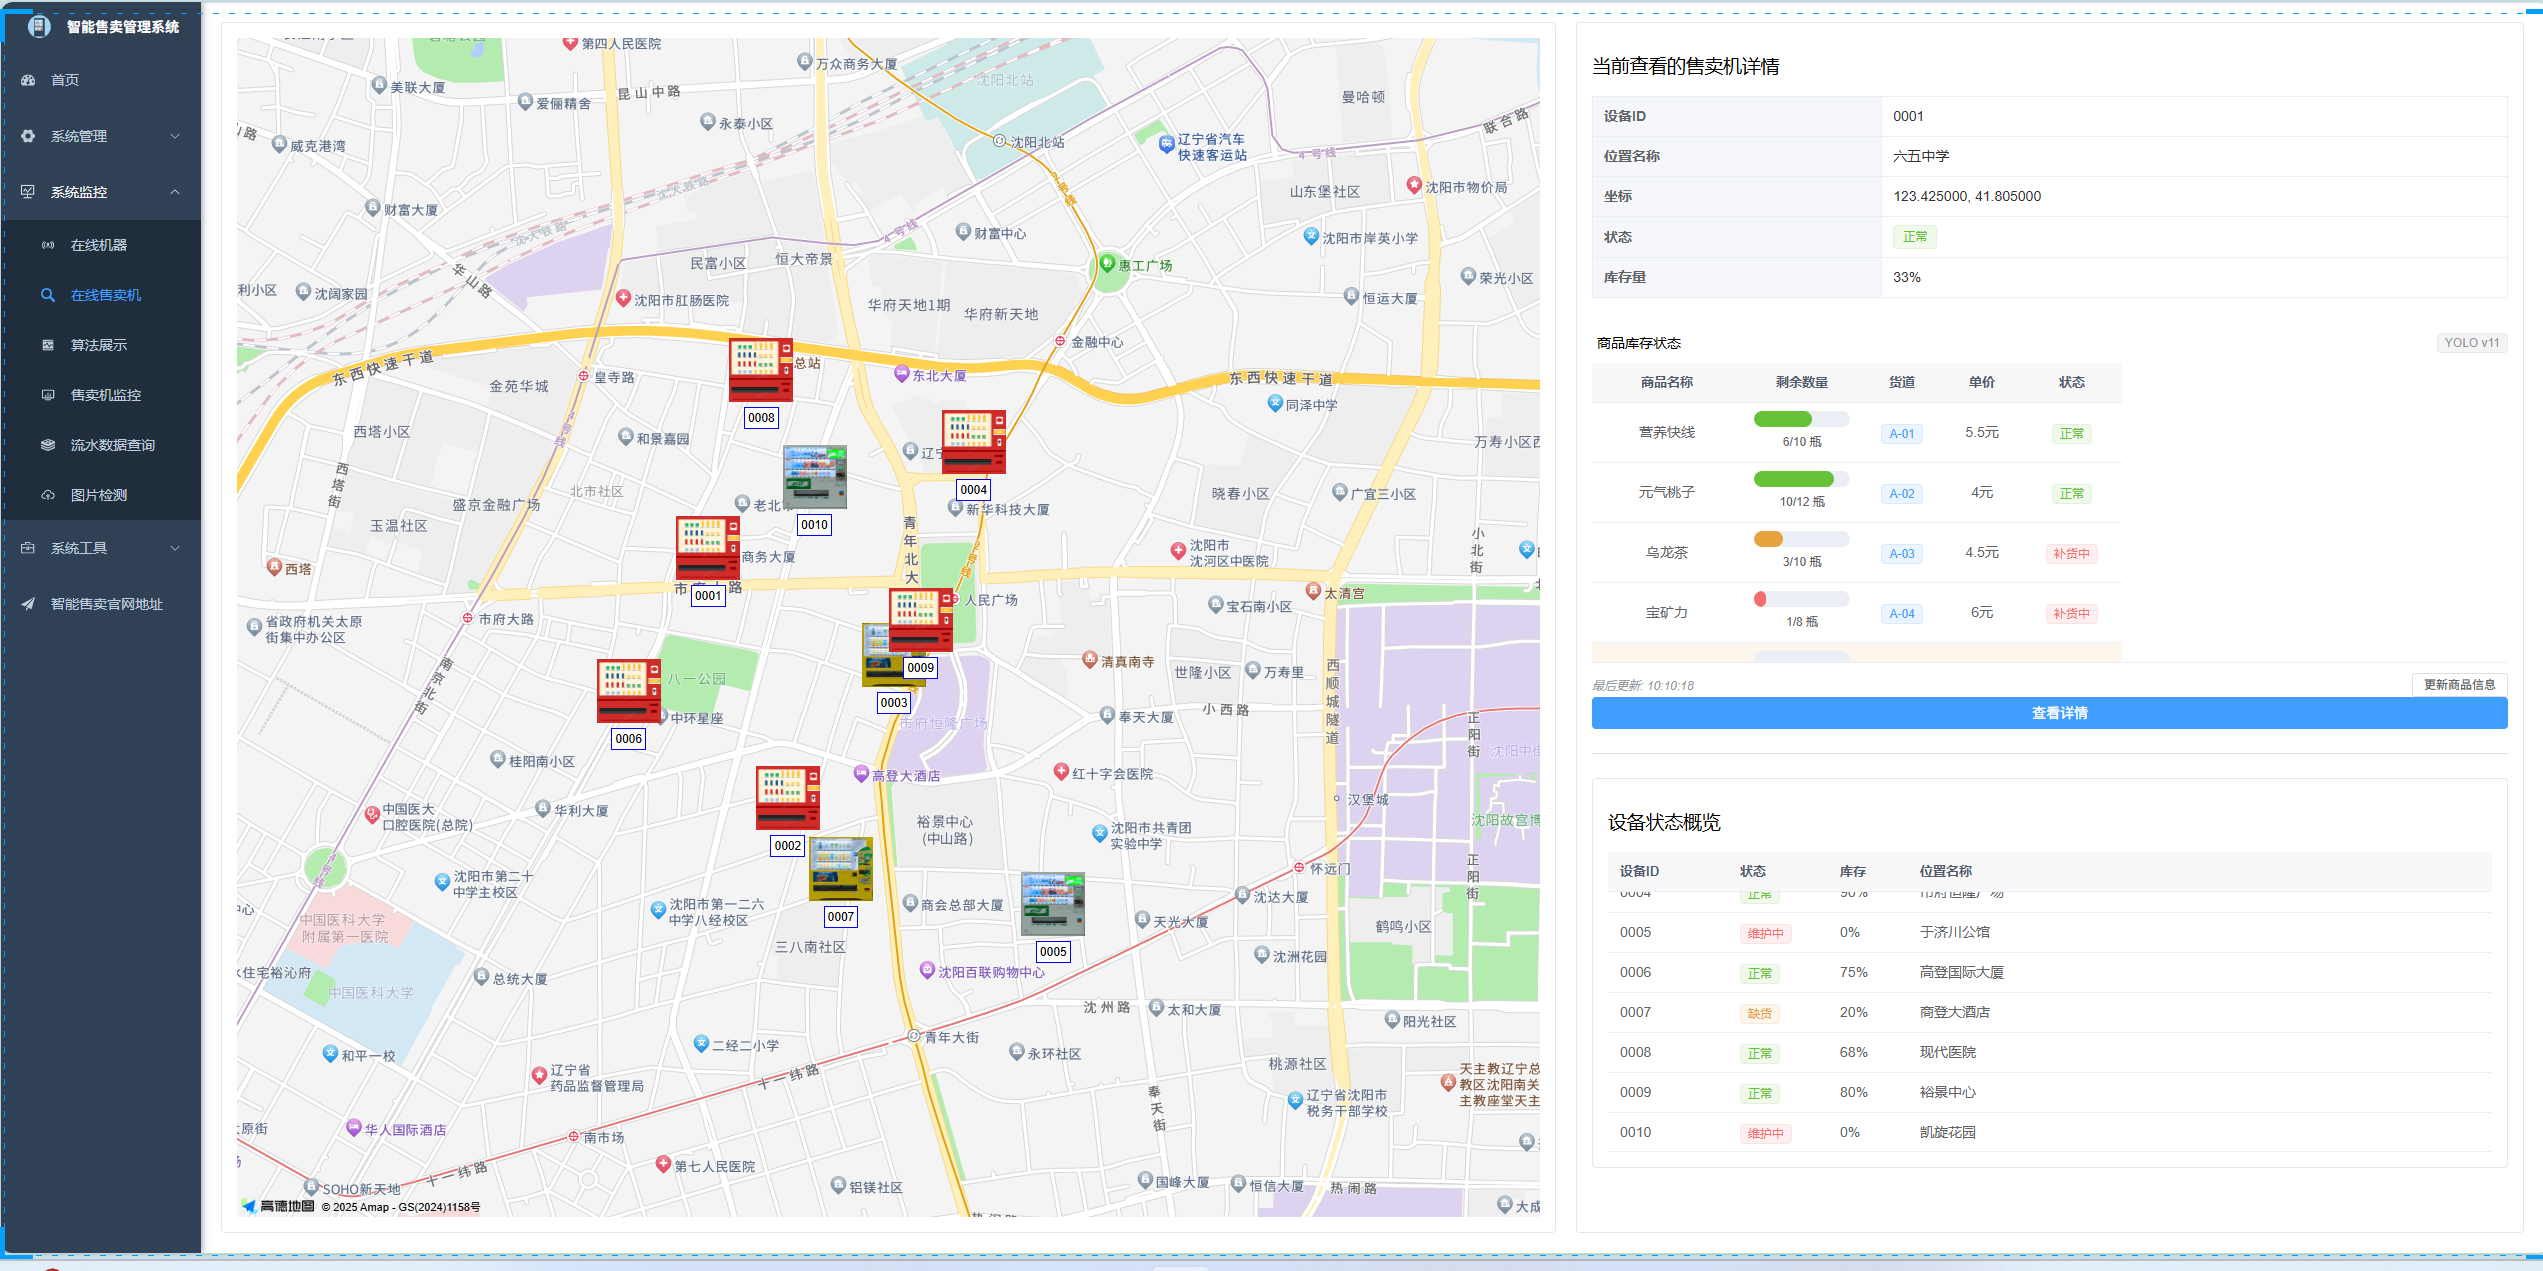2543x1271 pixels.
Task: Select yellow vending machine marker 0007
Action: coord(840,869)
